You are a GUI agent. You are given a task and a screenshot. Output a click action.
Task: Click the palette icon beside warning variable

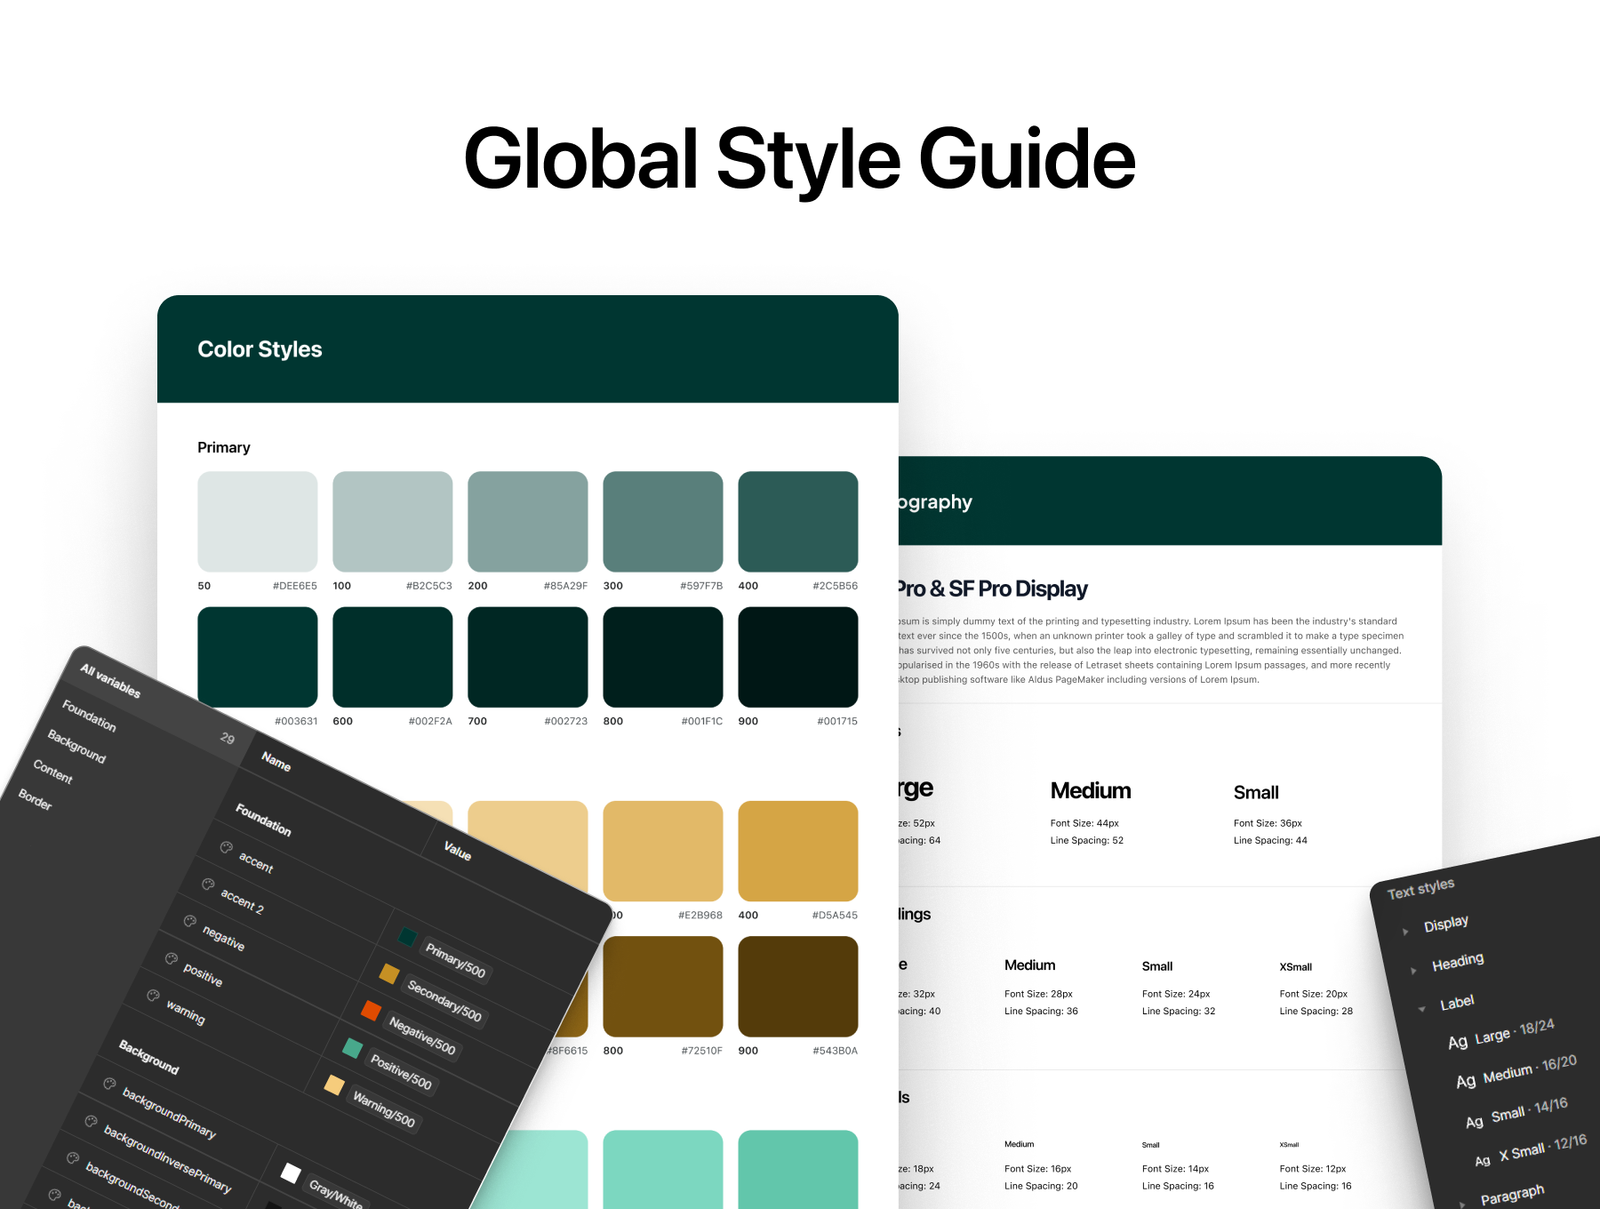(153, 995)
